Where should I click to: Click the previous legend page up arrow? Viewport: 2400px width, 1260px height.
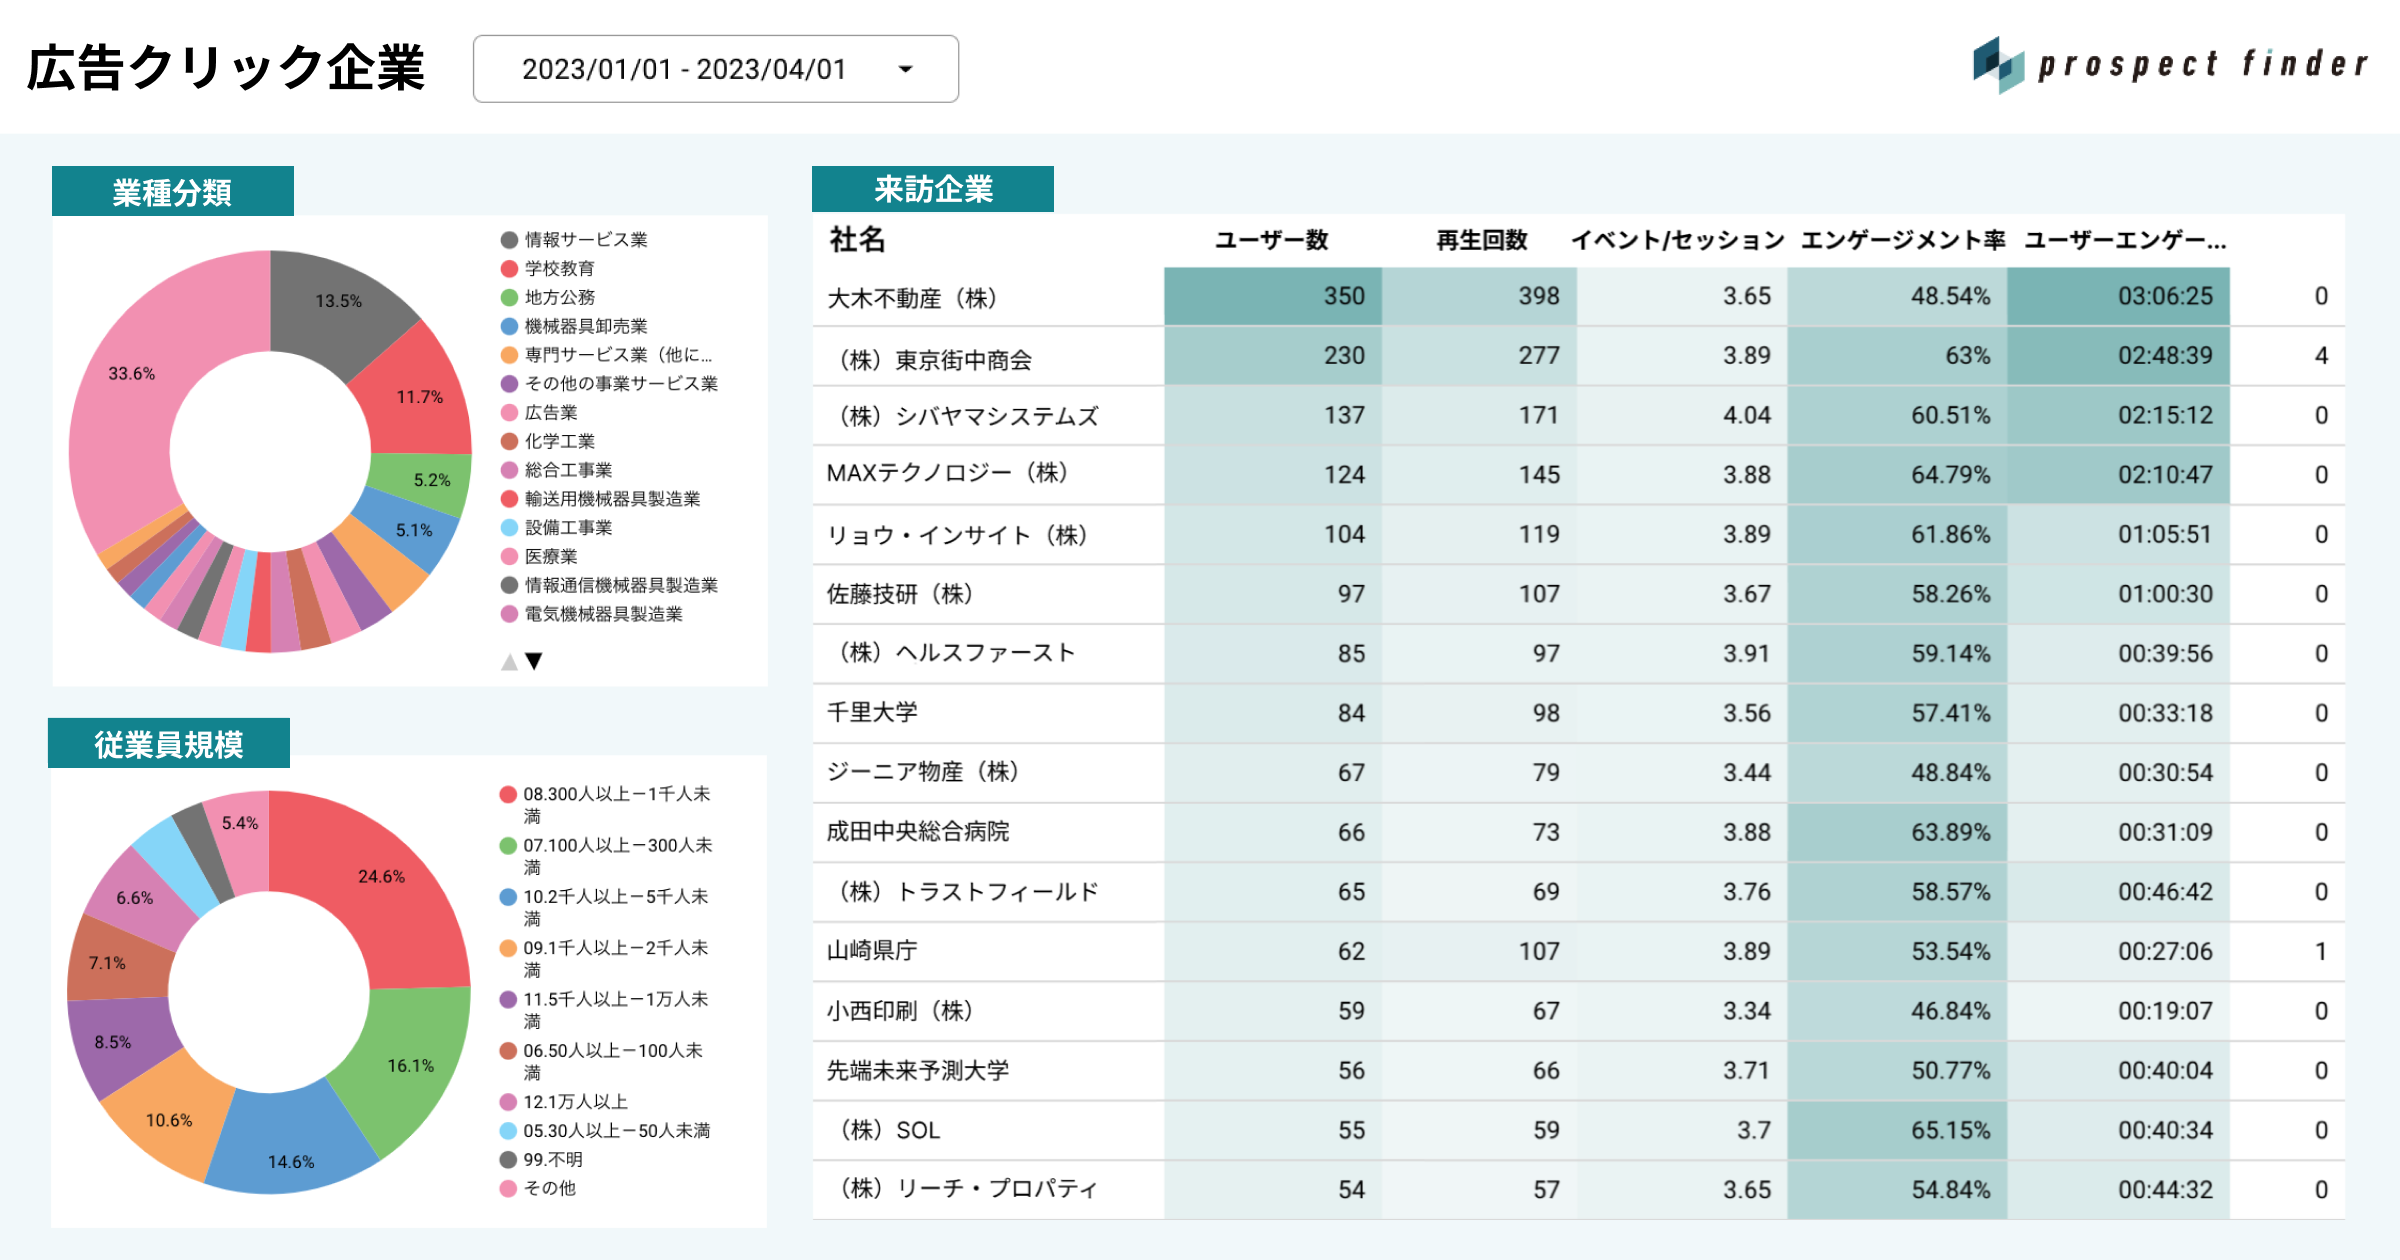(509, 661)
